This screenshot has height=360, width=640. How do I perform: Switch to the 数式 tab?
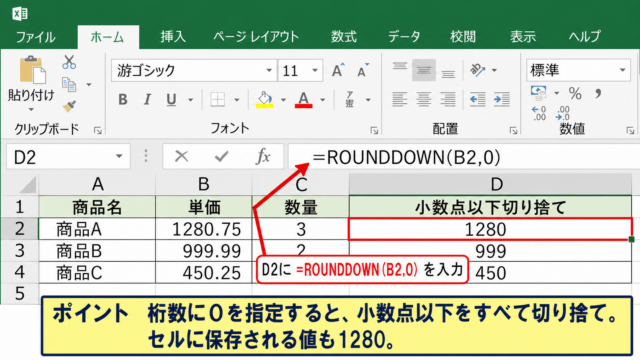(x=344, y=37)
